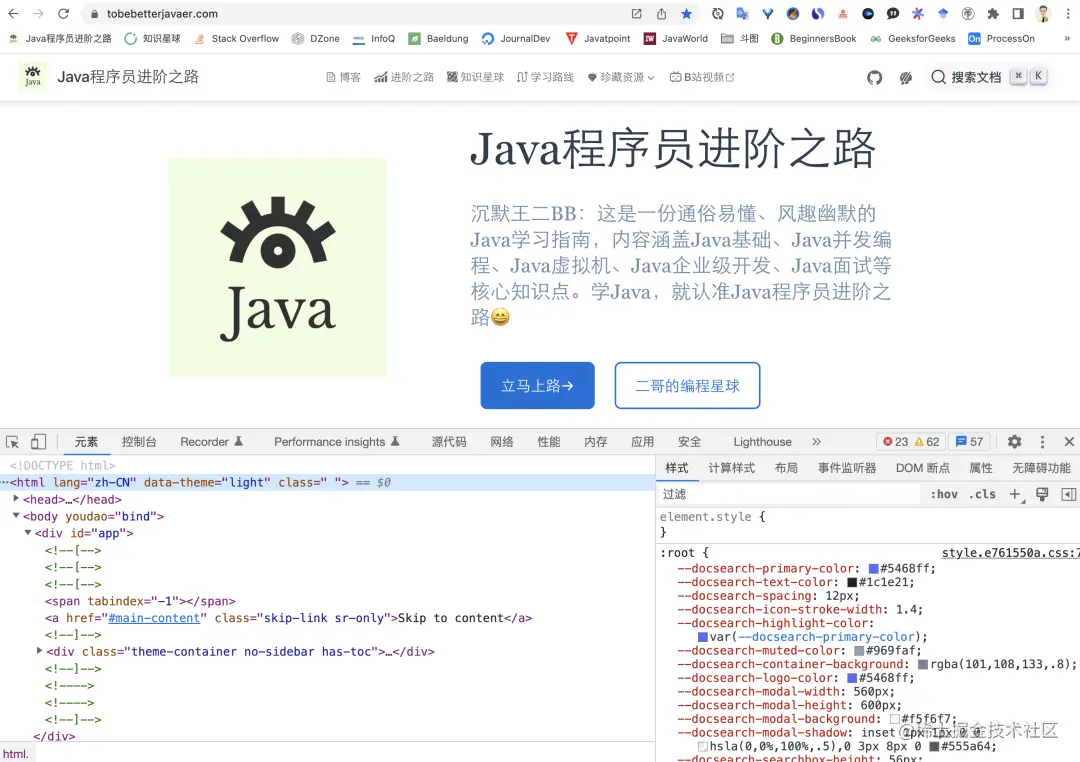This screenshot has width=1080, height=762.
Task: Click the #main-content href link in DOM
Action: click(154, 618)
